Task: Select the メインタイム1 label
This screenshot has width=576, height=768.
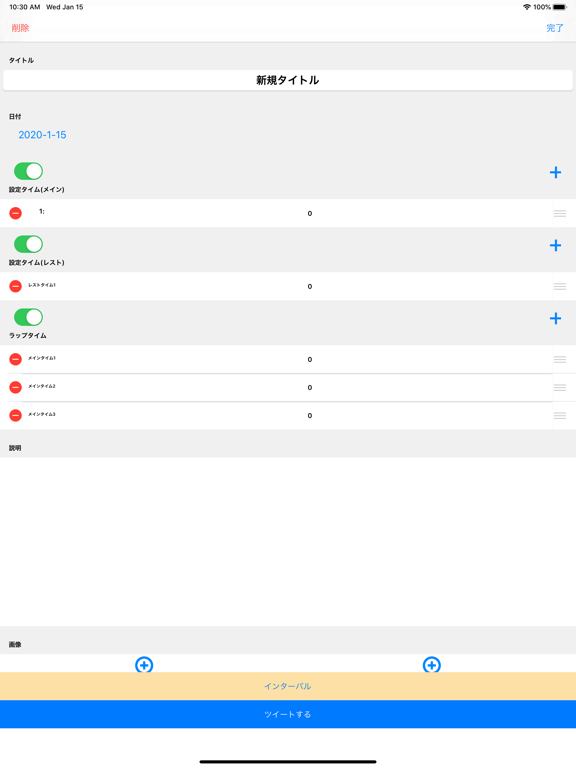Action: [42, 358]
